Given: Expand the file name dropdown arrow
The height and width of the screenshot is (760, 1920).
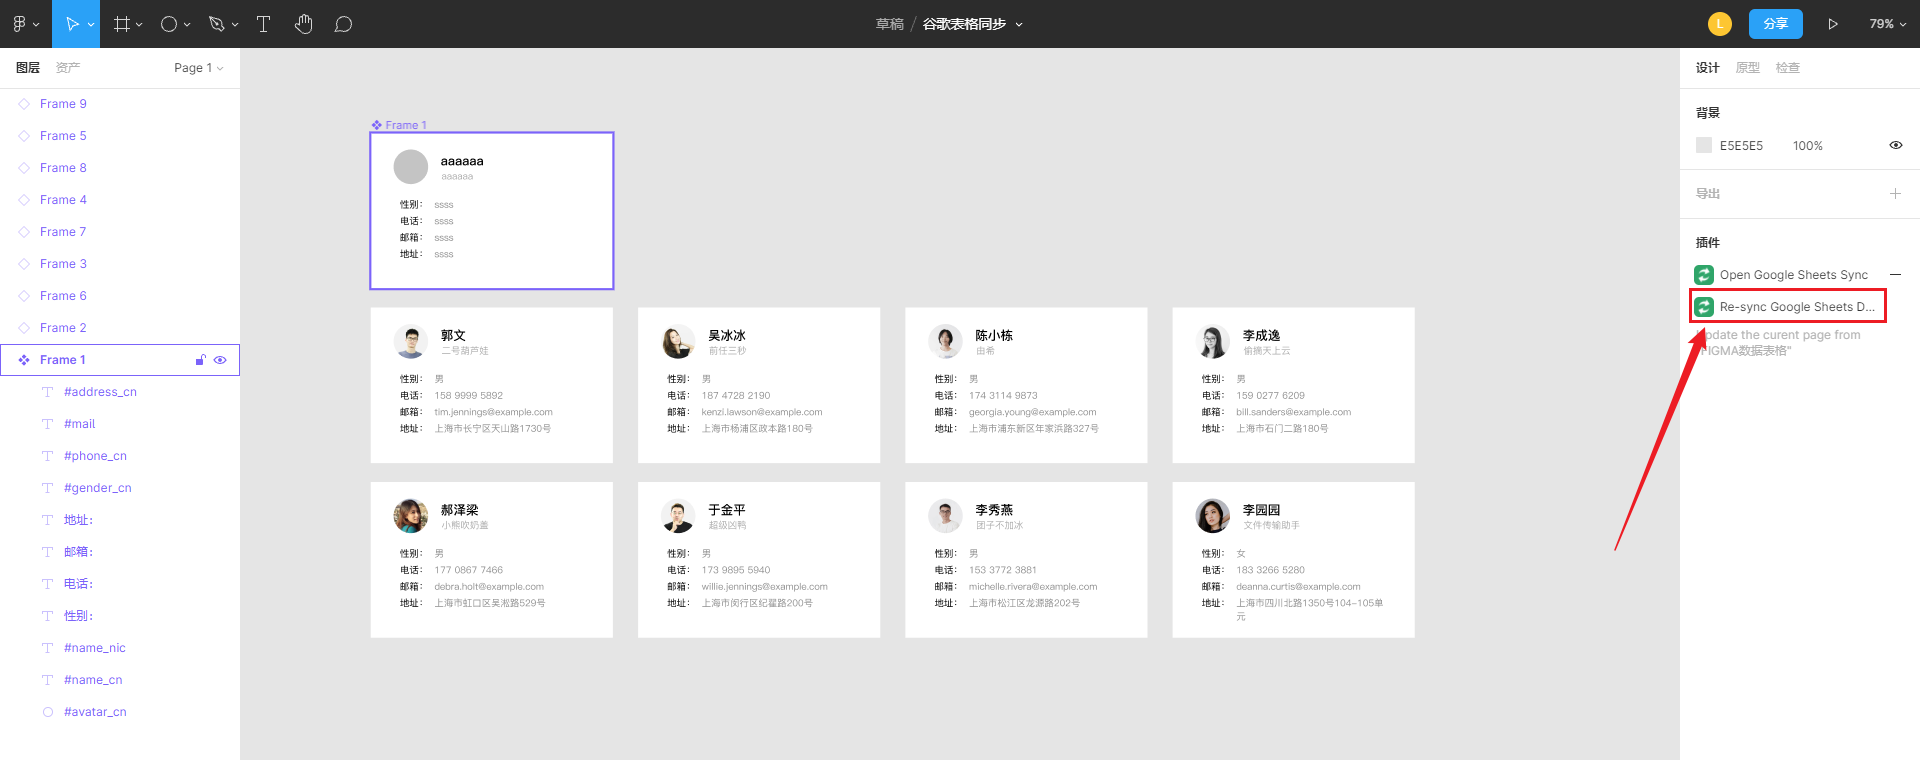Looking at the screenshot, I should click(1019, 25).
